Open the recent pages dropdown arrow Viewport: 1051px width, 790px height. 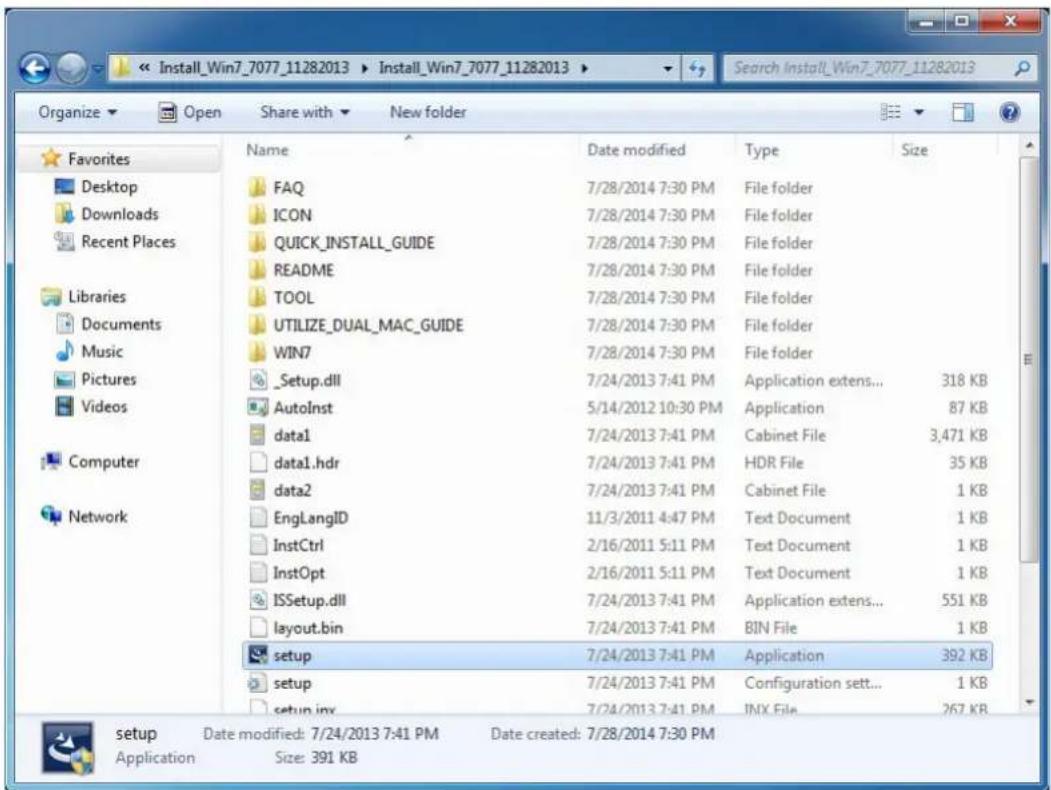(x=97, y=68)
